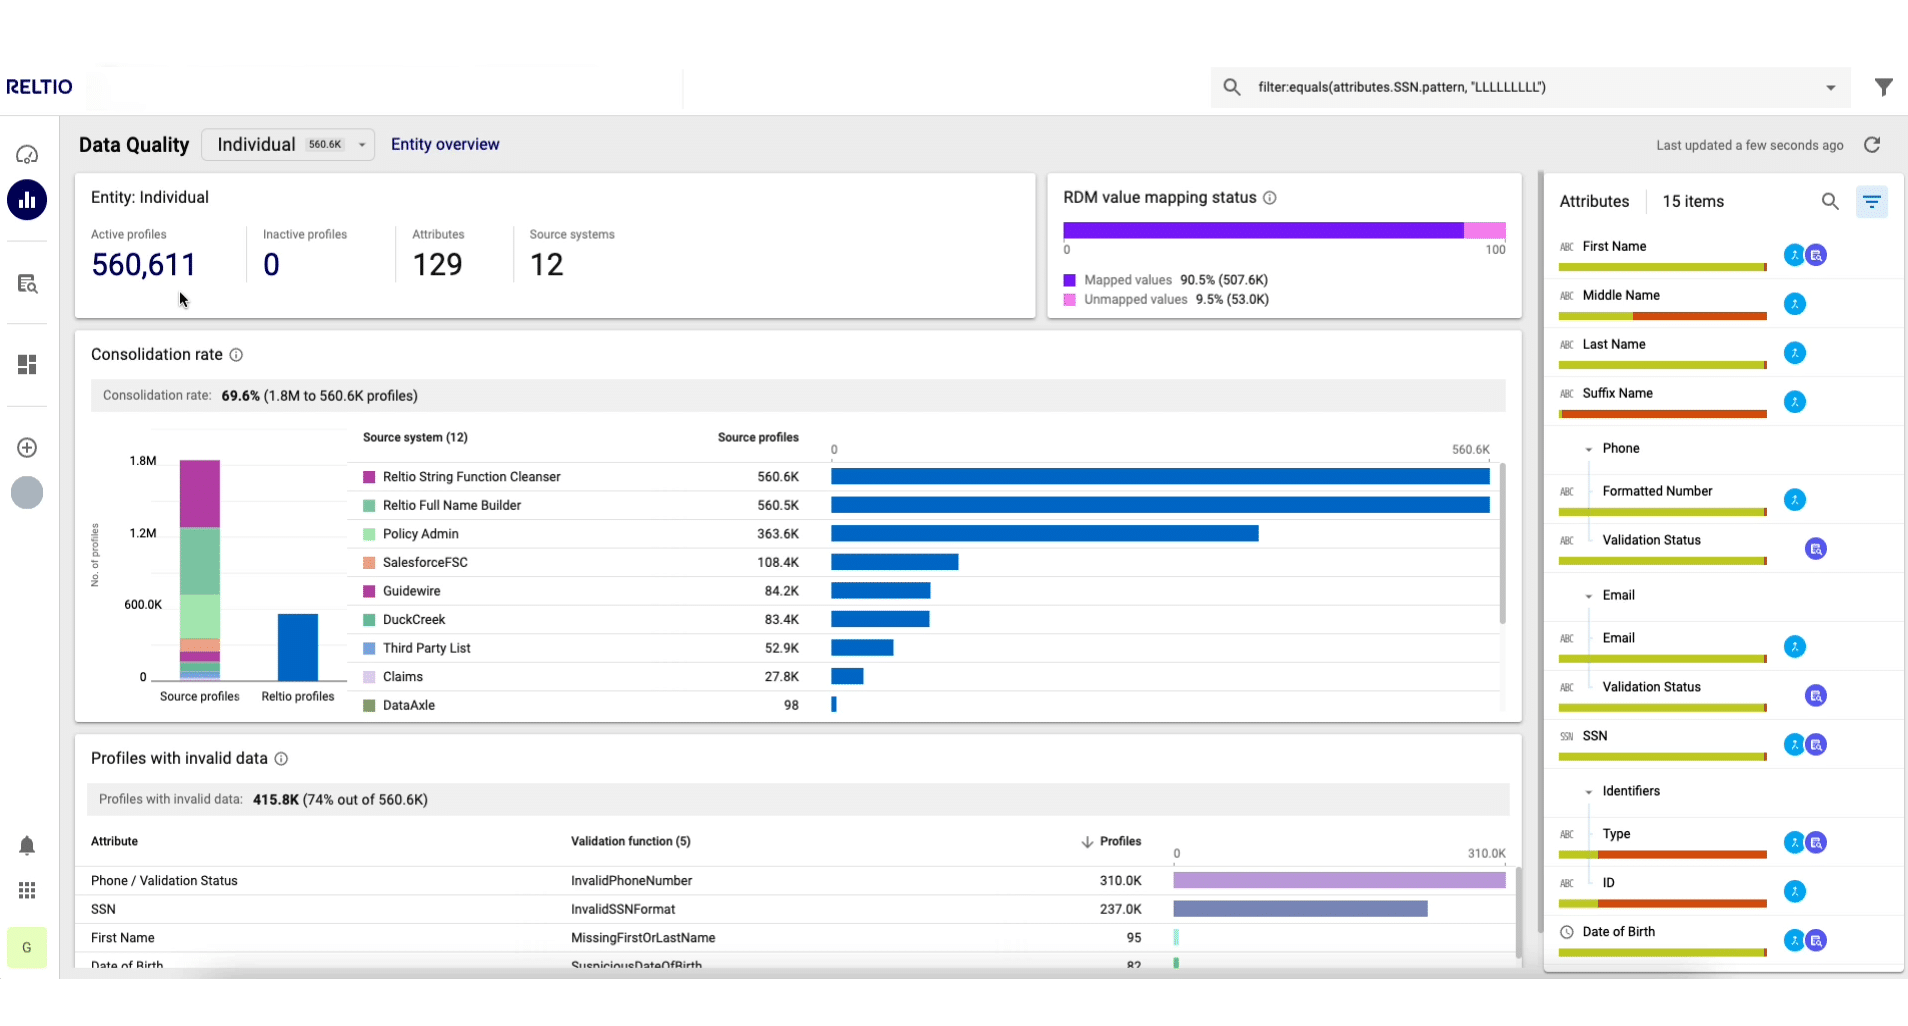Click the search icon in Attributes panel
The height and width of the screenshot is (1026, 1908).
[1829, 202]
